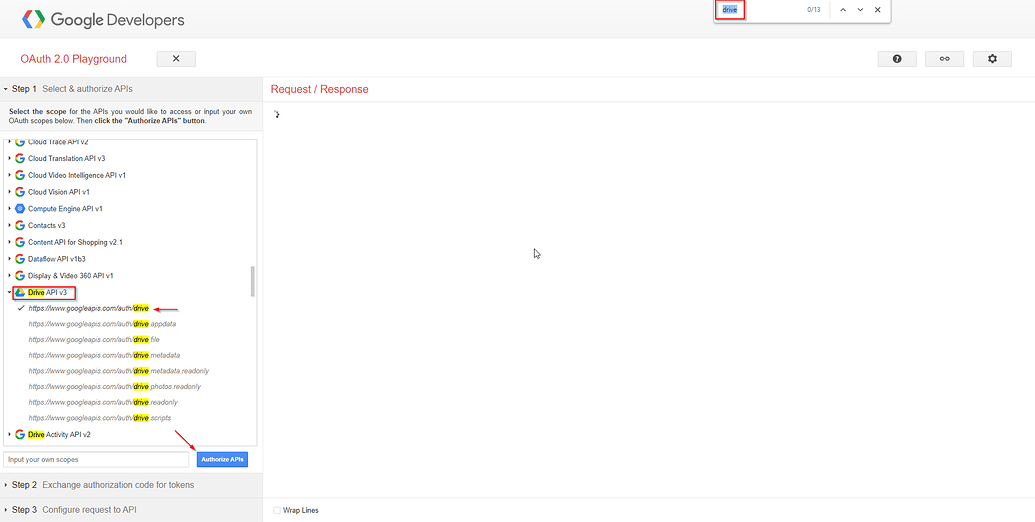Click the Google Developers logo
The image size is (1035, 522).
103,20
